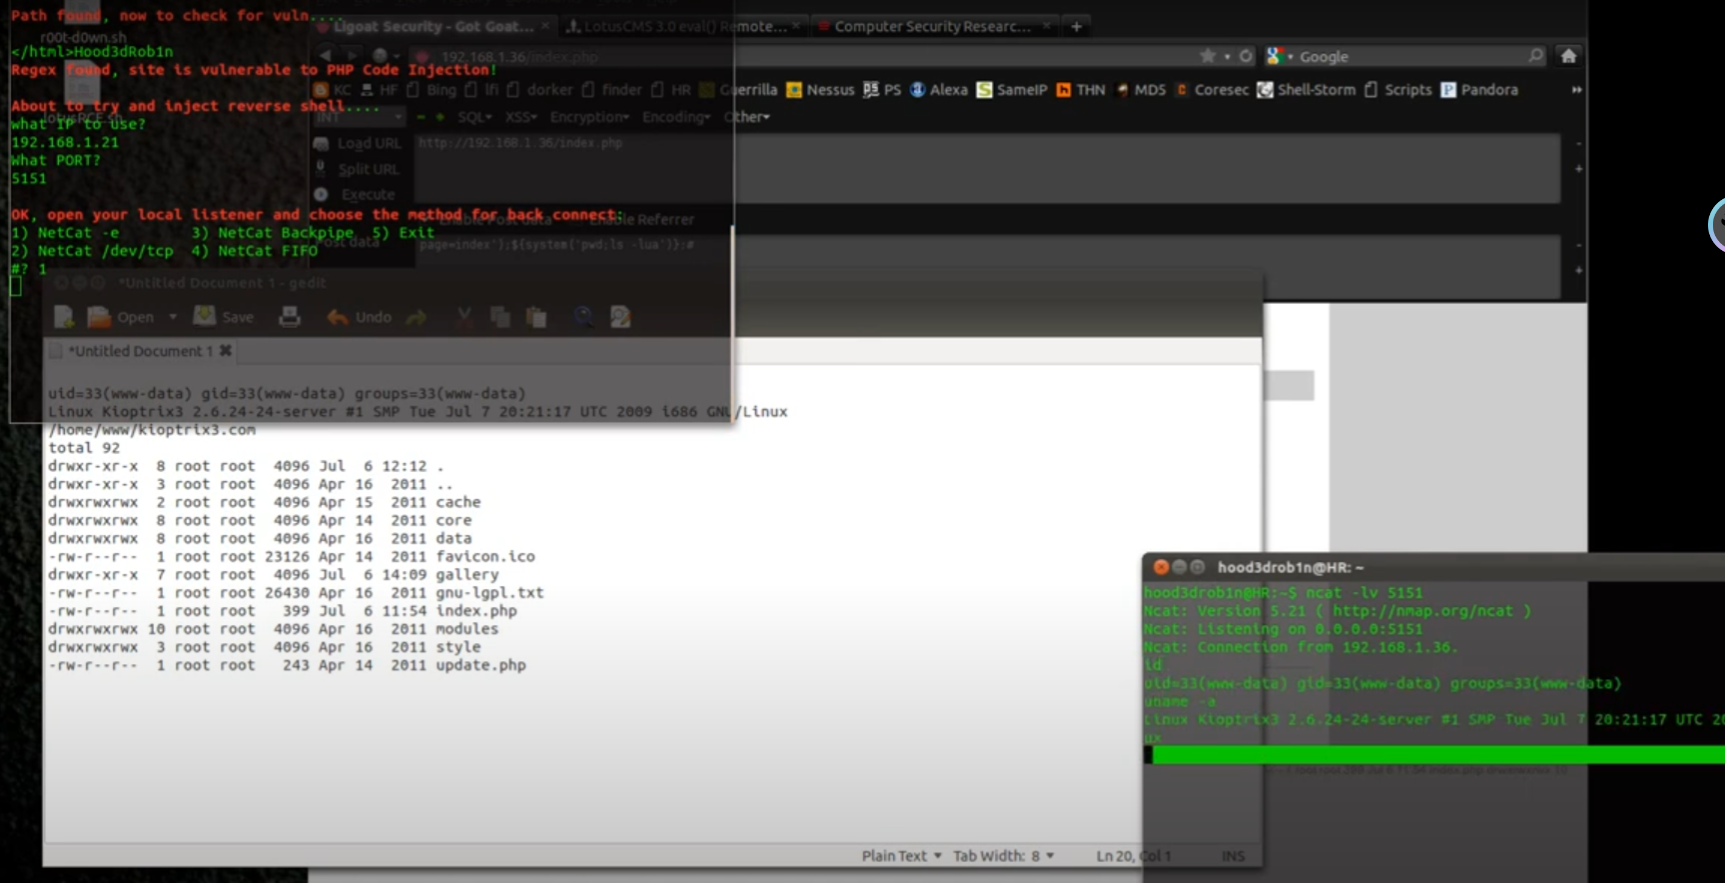The width and height of the screenshot is (1725, 883).
Task: Open the Coresec bookmark
Action: [x=1212, y=89]
